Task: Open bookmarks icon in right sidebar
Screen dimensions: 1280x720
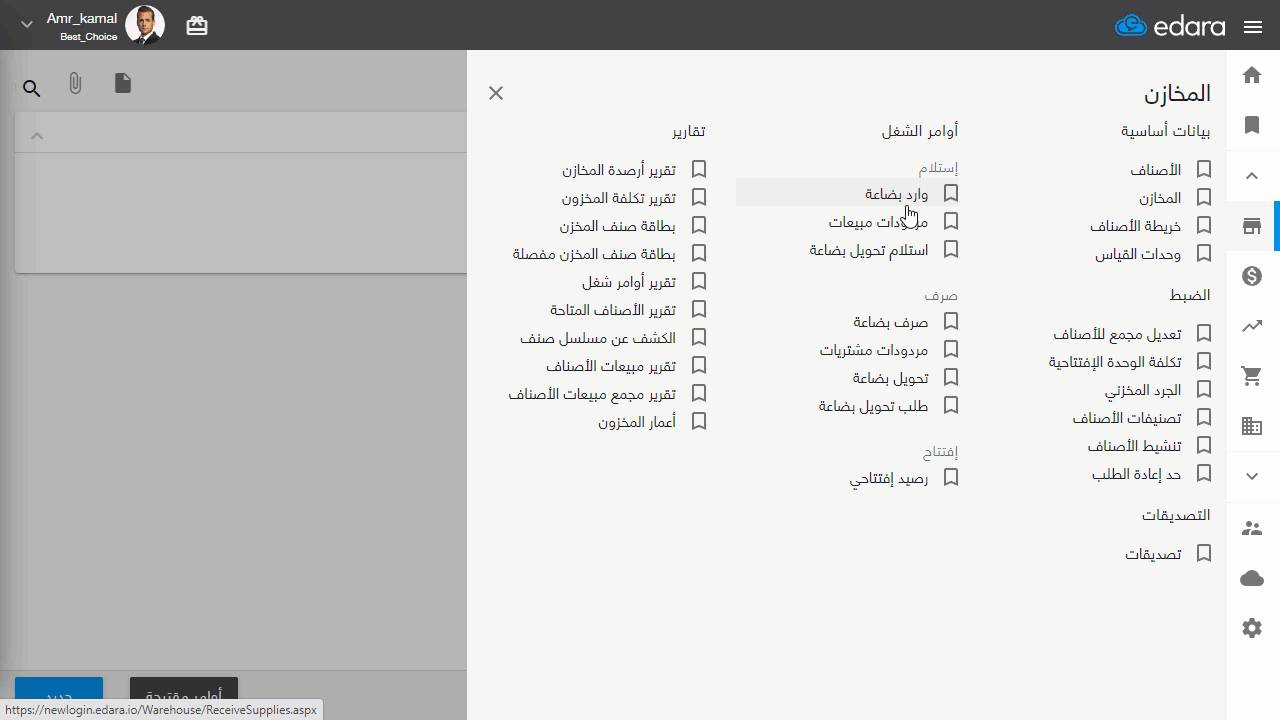Action: 1252,125
